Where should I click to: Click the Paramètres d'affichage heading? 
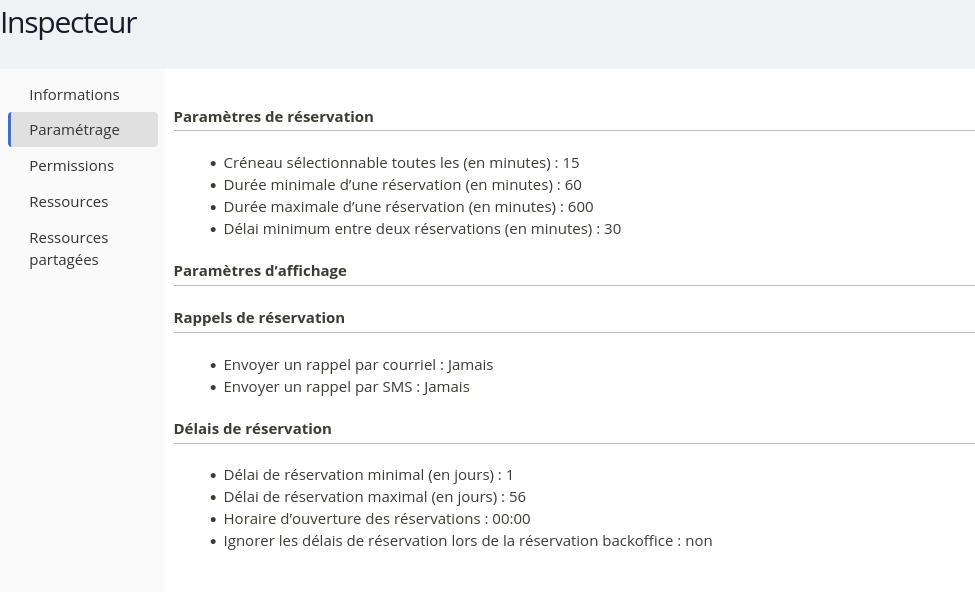click(x=260, y=270)
